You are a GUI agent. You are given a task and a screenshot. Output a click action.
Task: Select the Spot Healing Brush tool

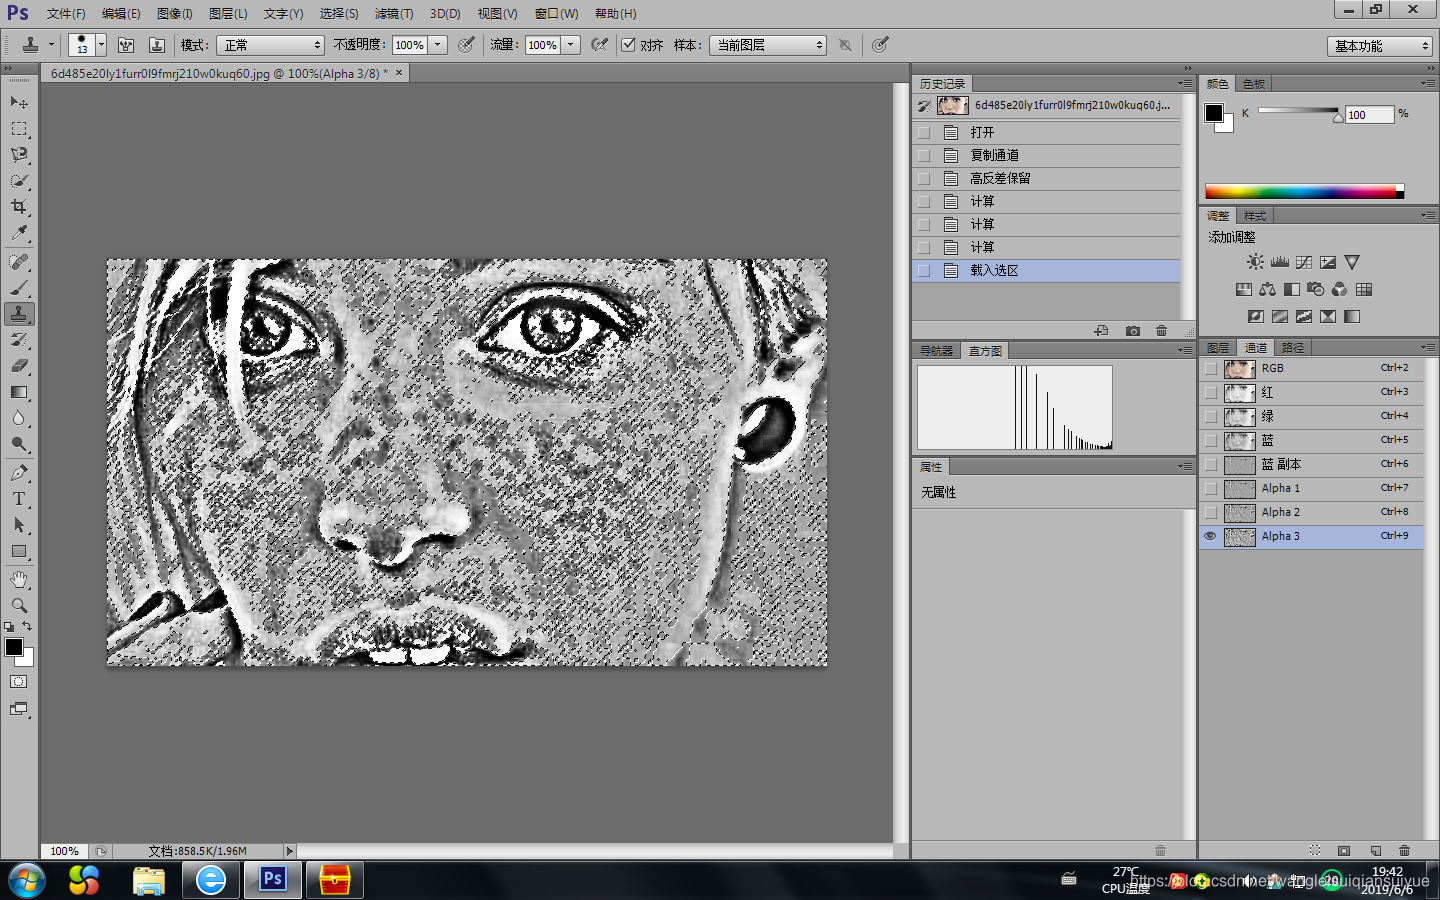(19, 262)
